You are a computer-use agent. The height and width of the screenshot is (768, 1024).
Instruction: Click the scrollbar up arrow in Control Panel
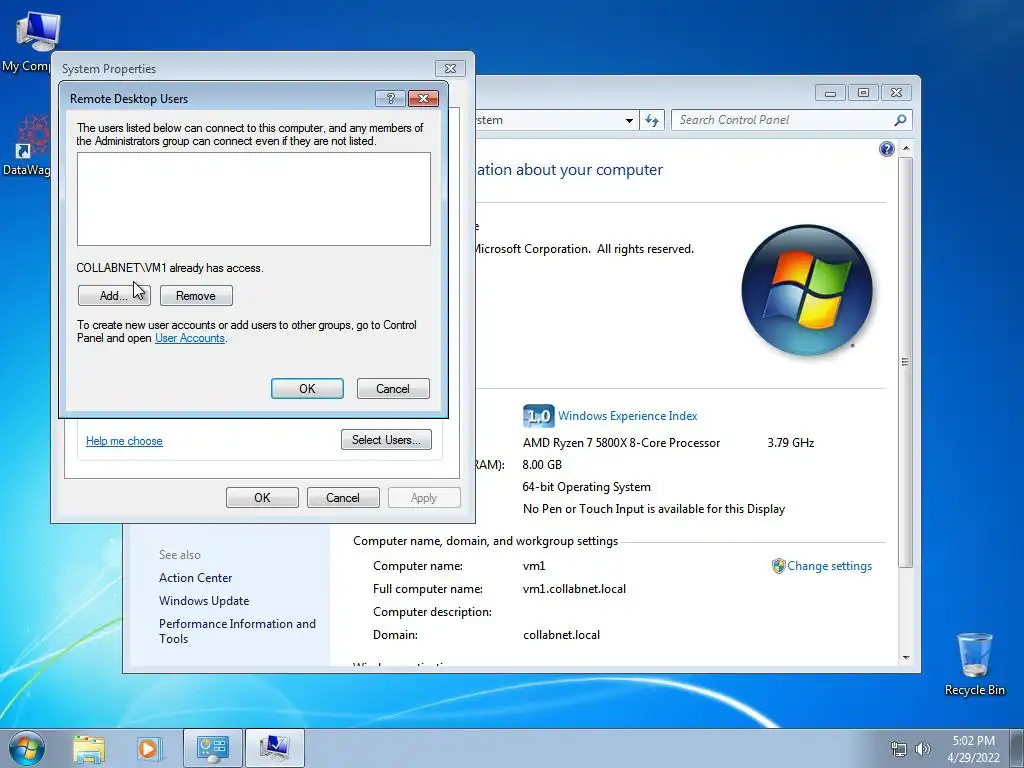[905, 149]
